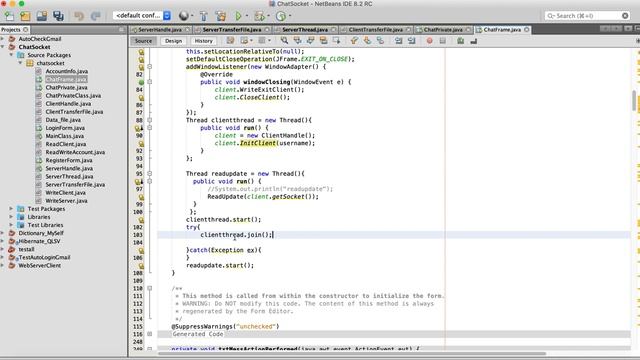Click the New File toolbar icon
Screen dimensions: 640x360
coord(9,16)
